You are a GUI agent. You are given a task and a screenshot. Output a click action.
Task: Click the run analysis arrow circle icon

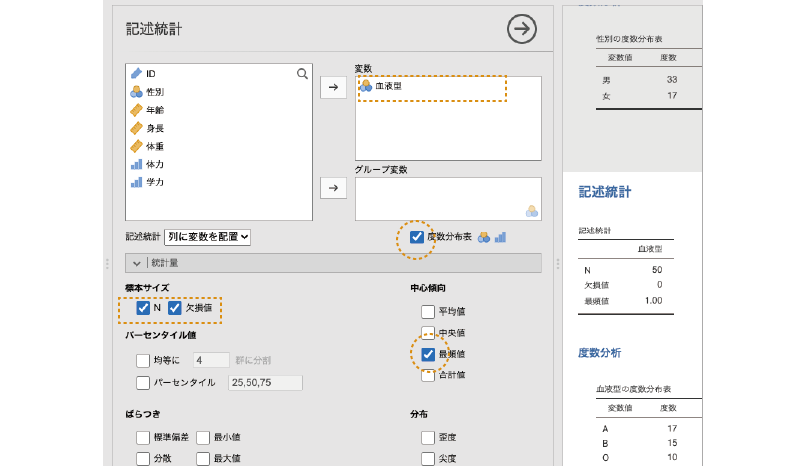(521, 30)
